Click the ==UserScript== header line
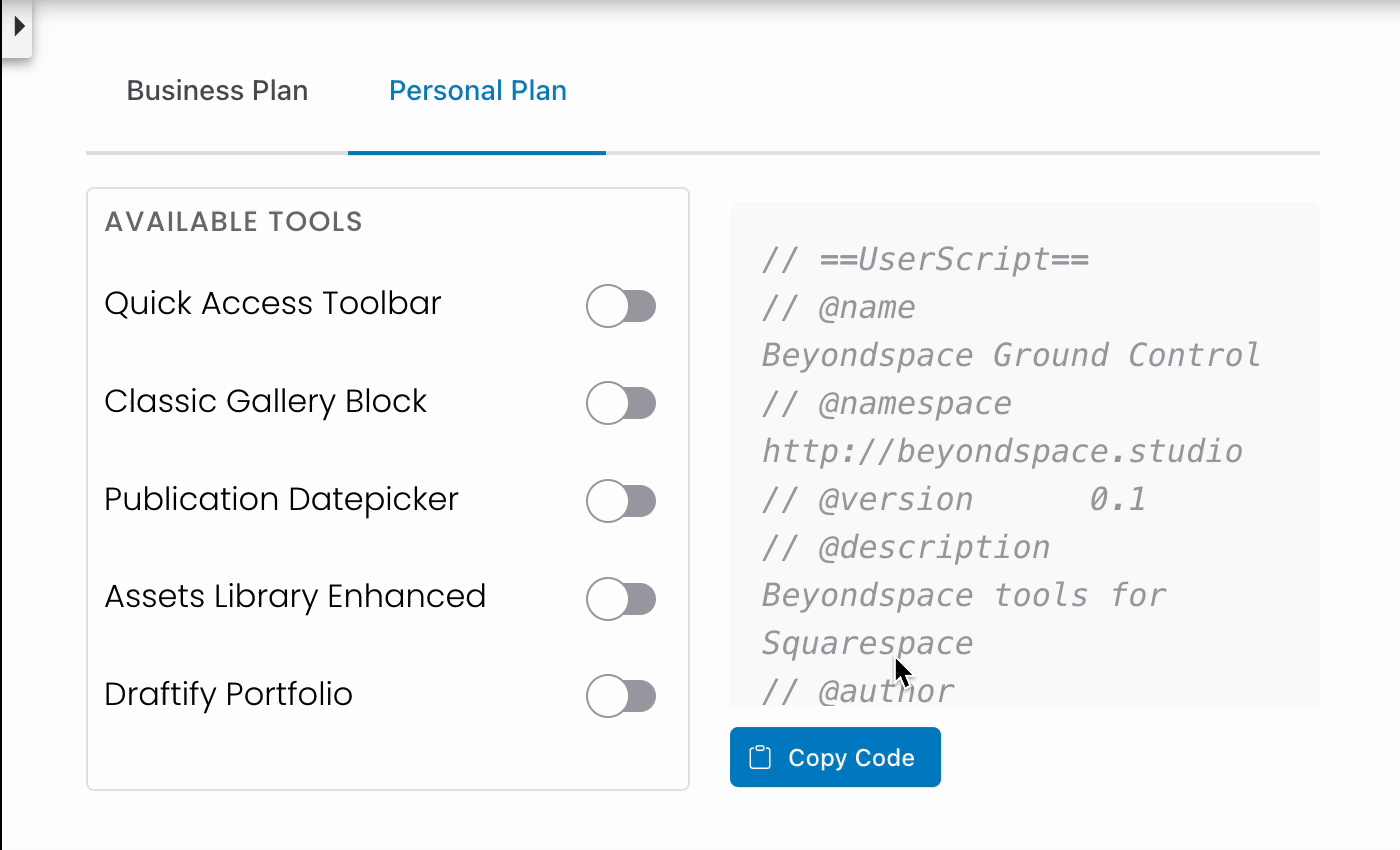 tap(925, 259)
